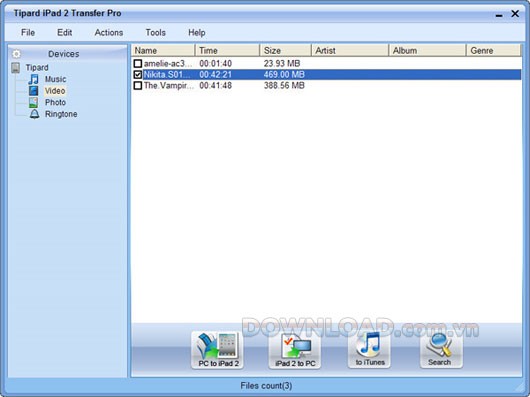The image size is (530, 397).
Task: Click the 00:42:21 time value
Action: tap(216, 74)
